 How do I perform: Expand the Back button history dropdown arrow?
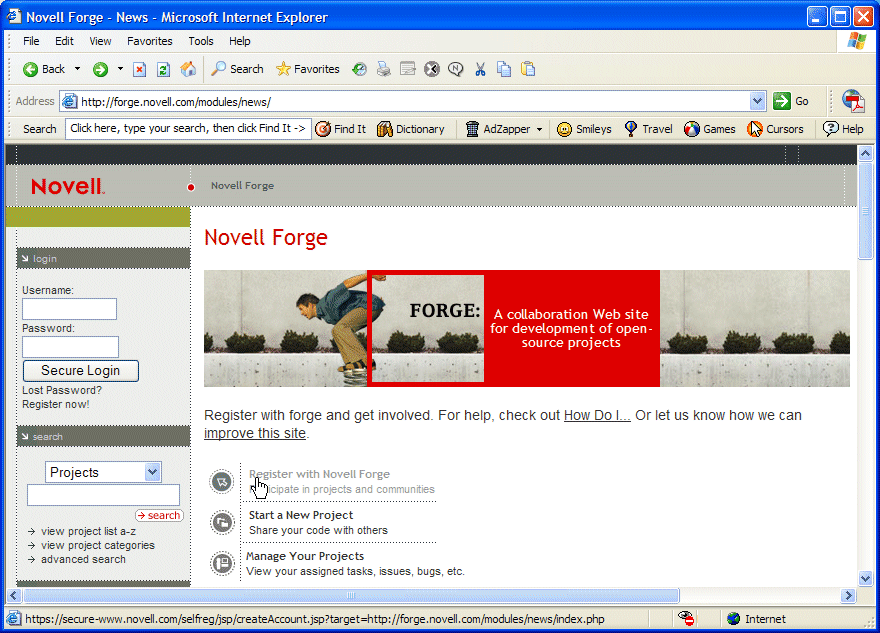point(77,69)
